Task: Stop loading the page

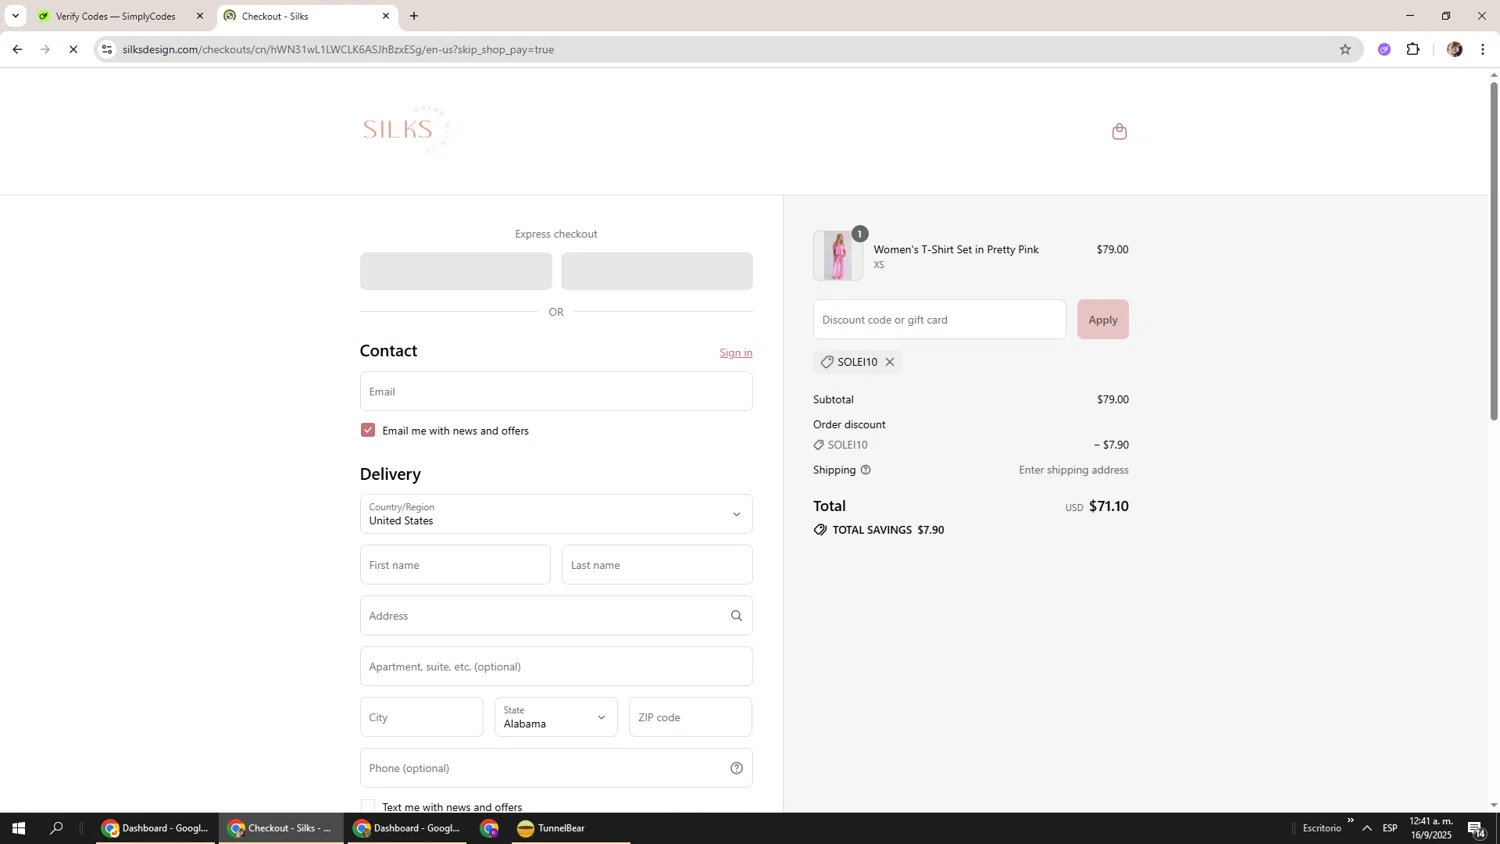Action: tap(73, 49)
